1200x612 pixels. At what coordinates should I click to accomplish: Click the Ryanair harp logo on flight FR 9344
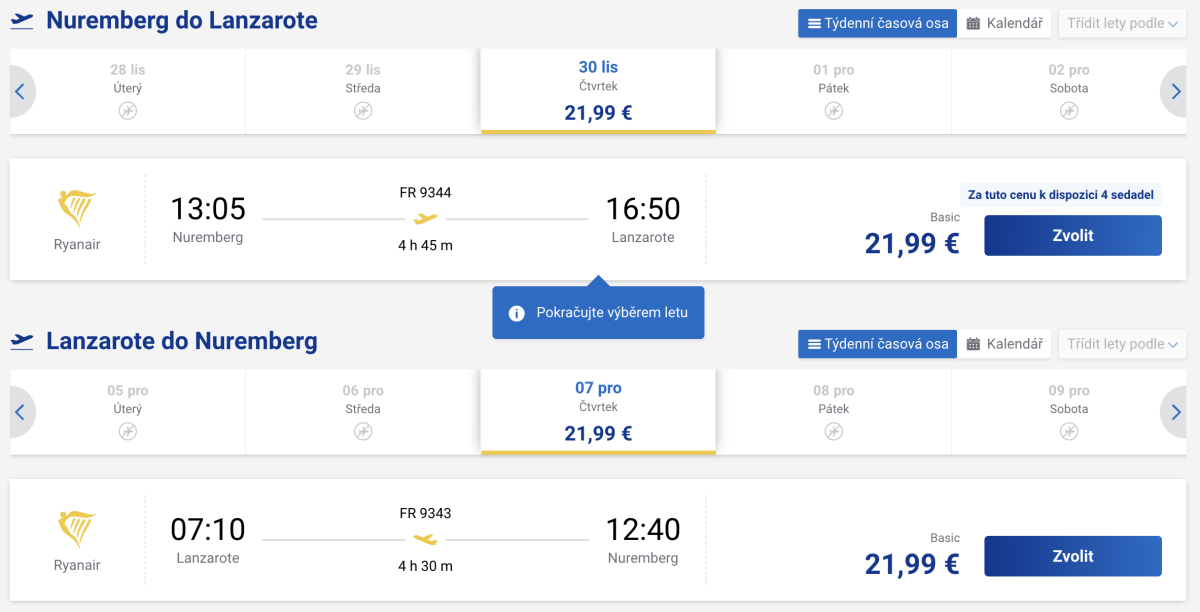click(77, 209)
